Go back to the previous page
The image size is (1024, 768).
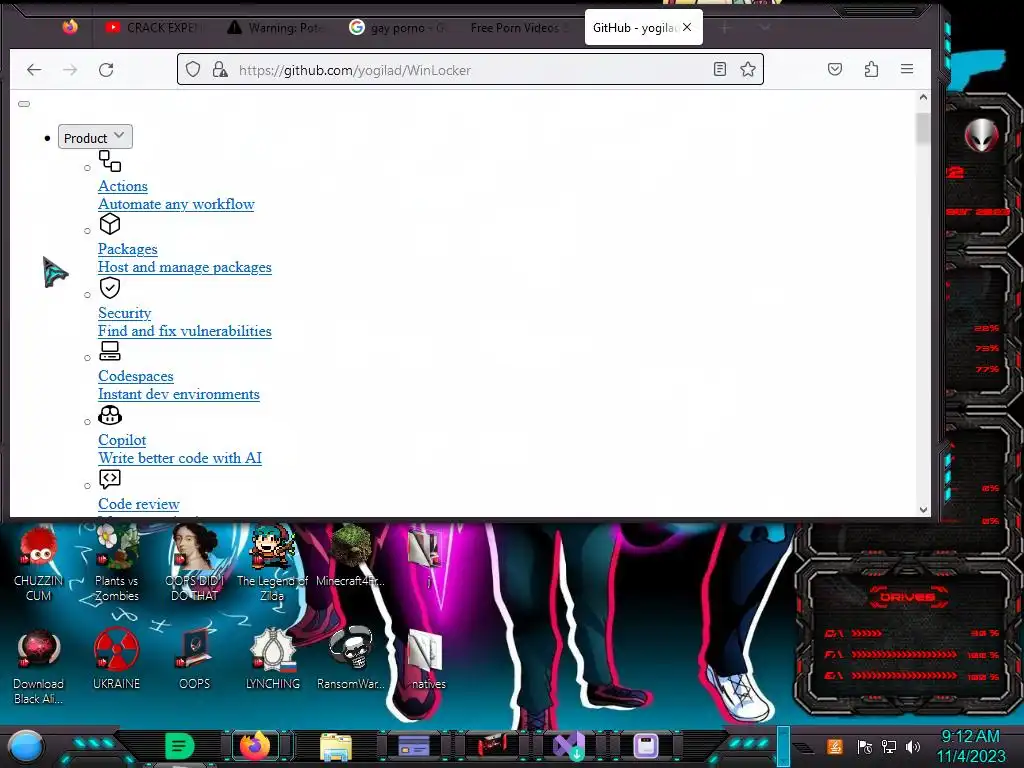click(x=34, y=69)
